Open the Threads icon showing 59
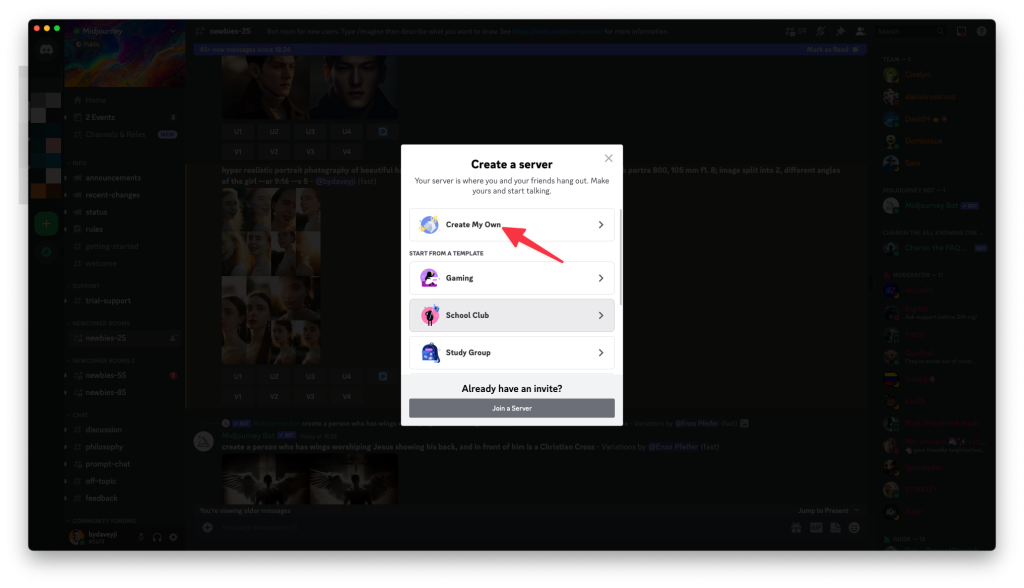 (x=795, y=31)
